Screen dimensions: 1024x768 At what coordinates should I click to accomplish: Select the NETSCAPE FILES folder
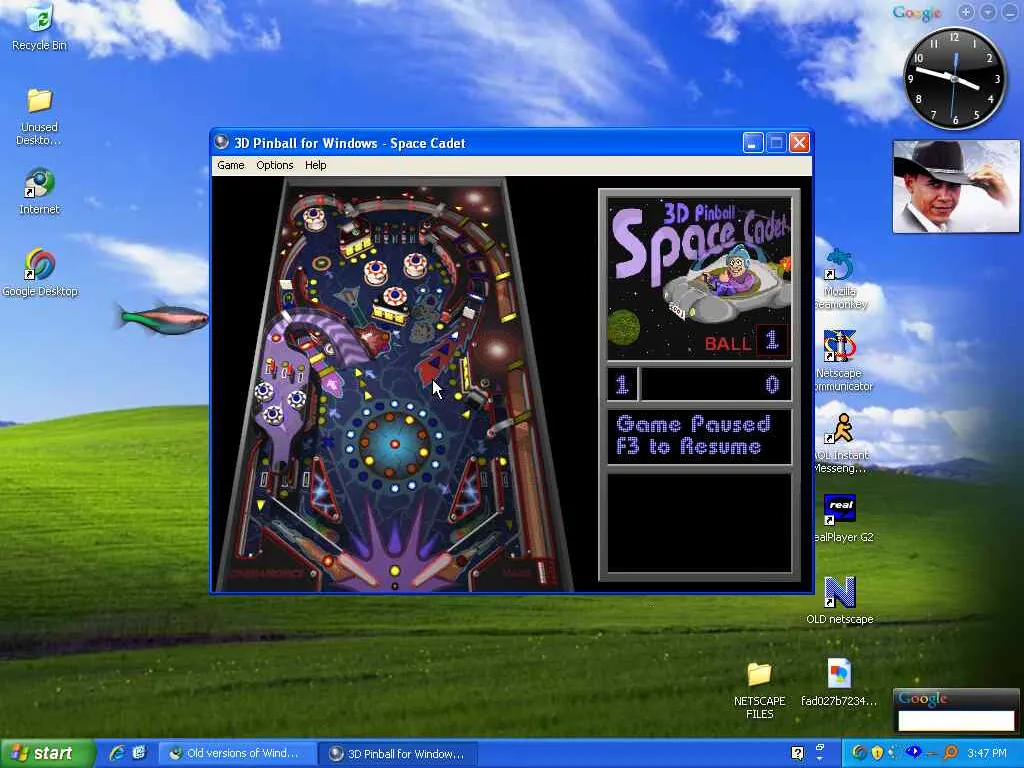pos(760,690)
